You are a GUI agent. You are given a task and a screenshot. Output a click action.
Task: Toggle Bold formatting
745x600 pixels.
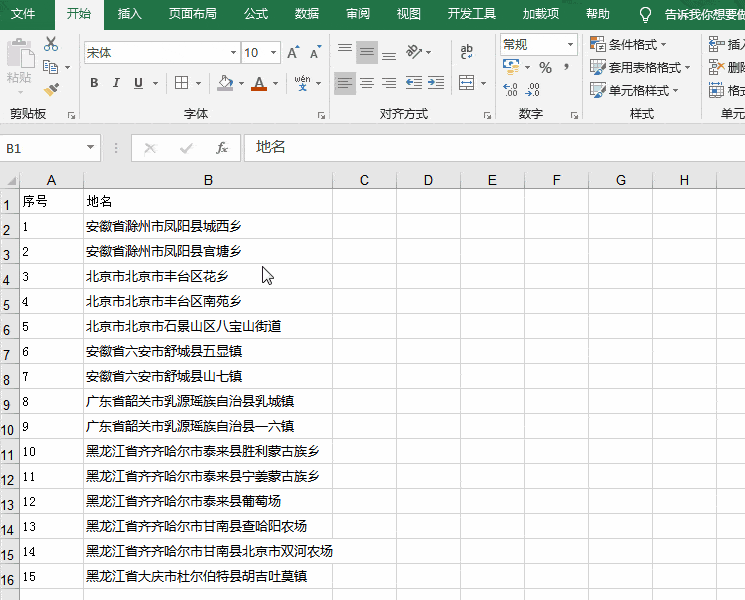coord(94,83)
